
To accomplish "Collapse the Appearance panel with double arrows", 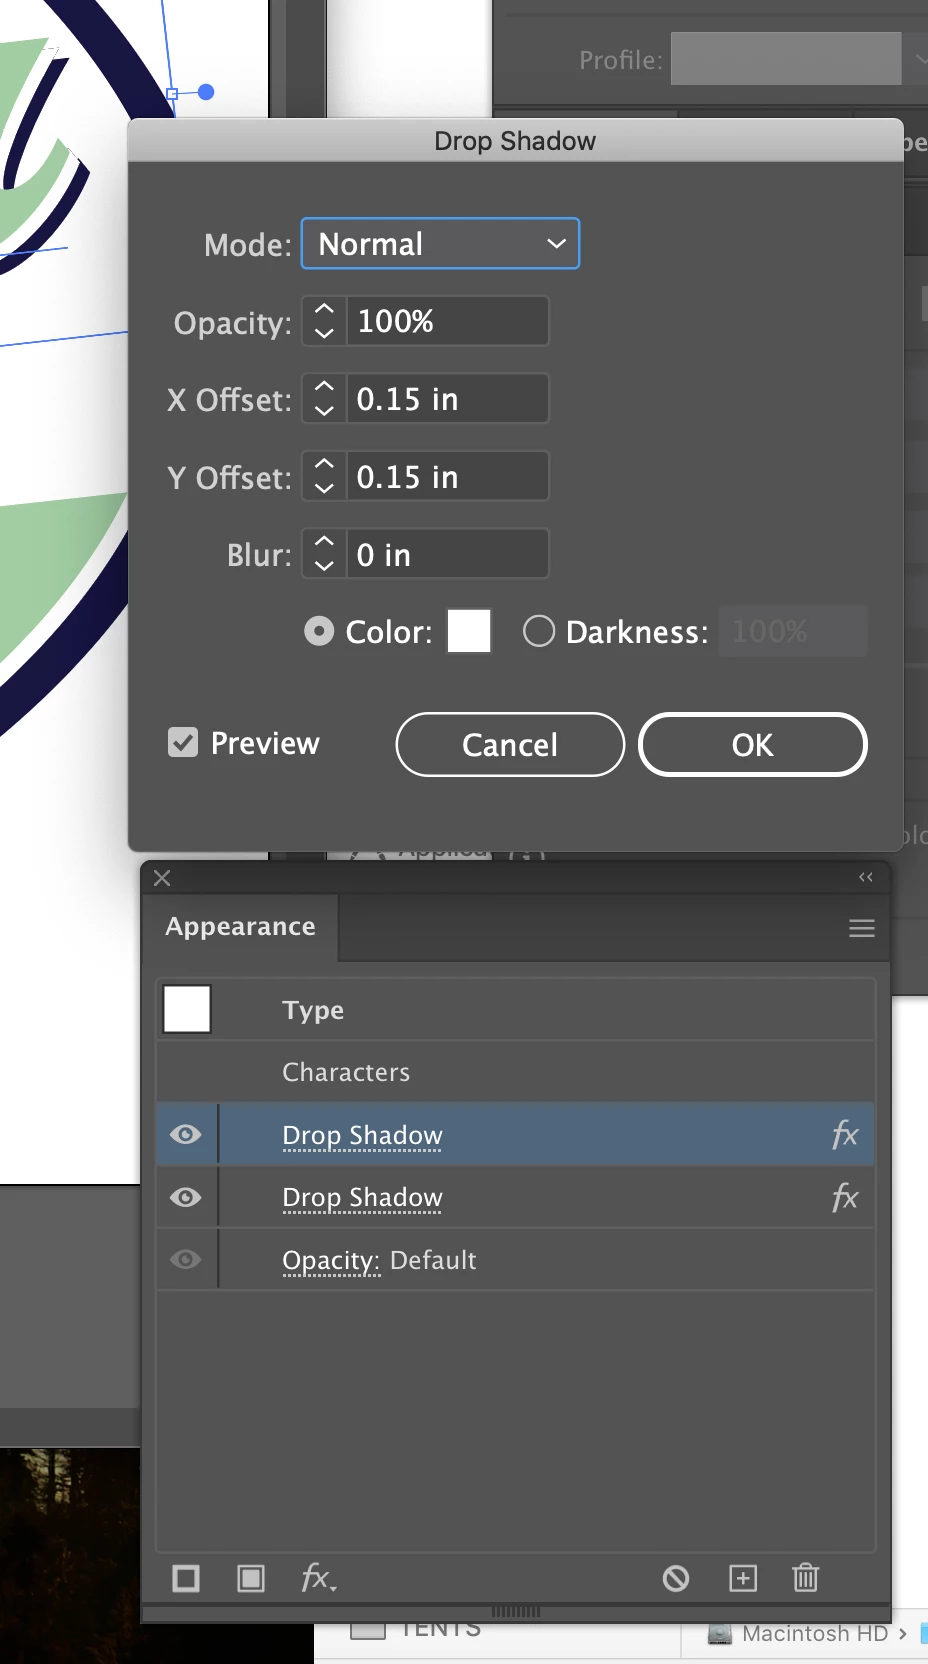I will [866, 877].
